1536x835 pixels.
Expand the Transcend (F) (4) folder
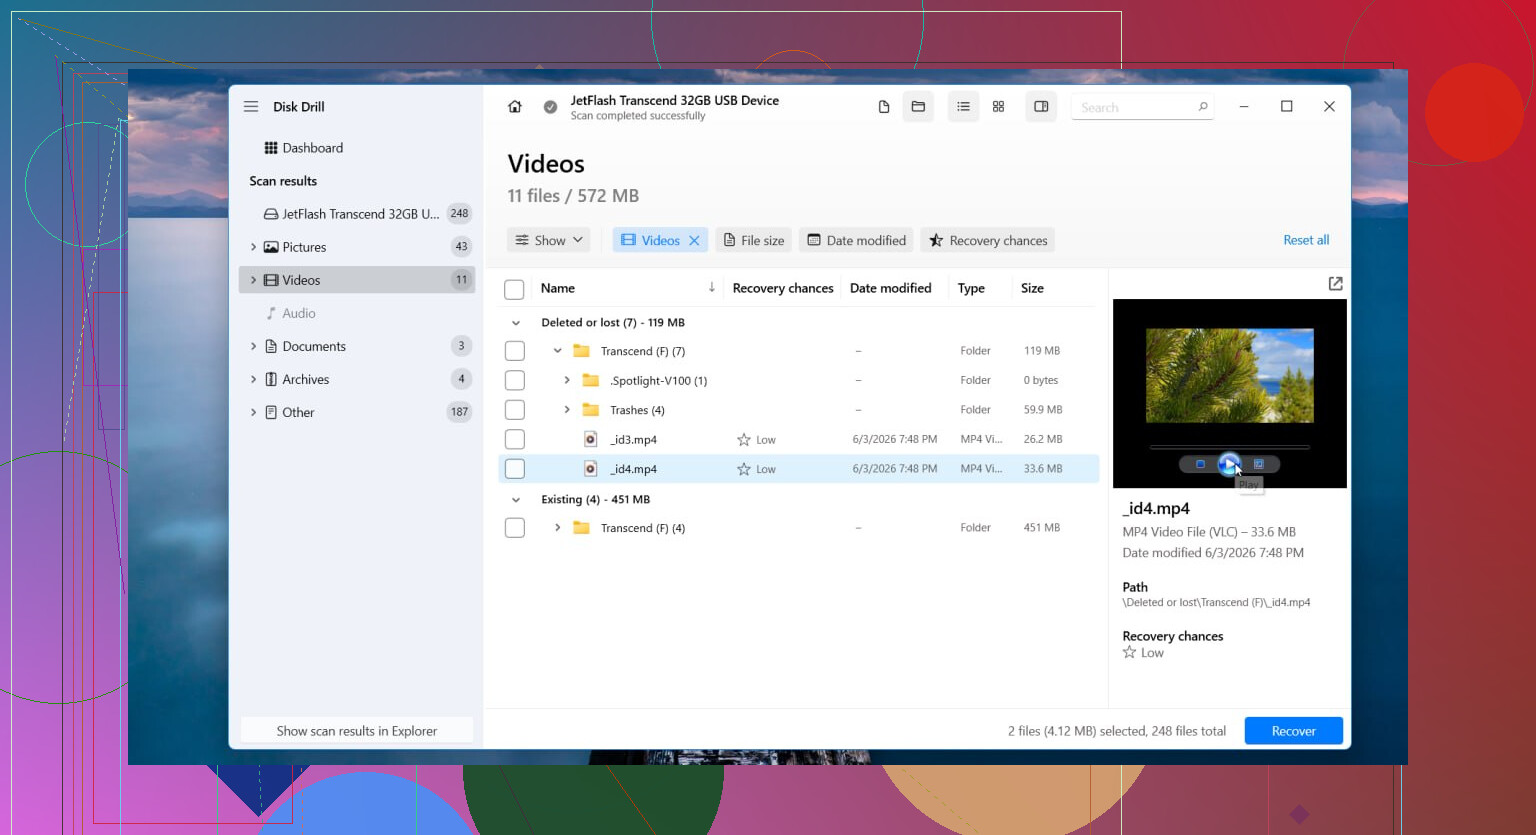(x=557, y=528)
